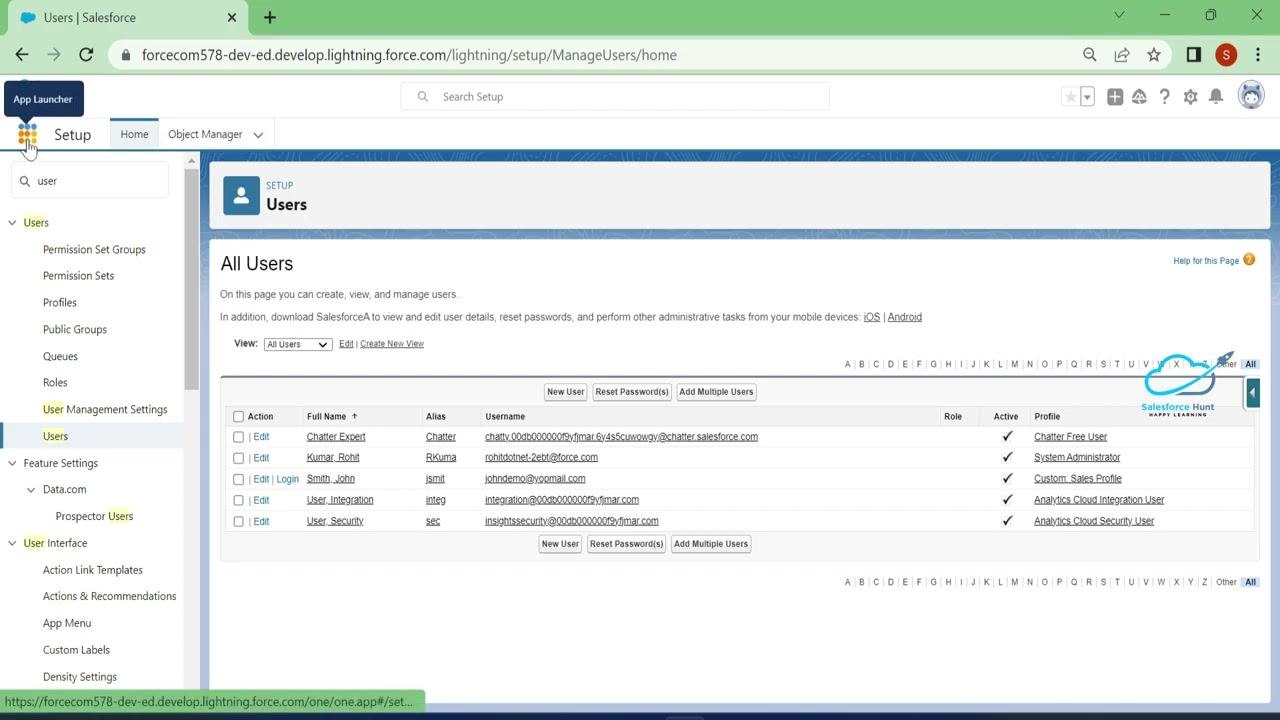Collapse the Users section in sidebar
The image size is (1280, 720).
coord(13,223)
